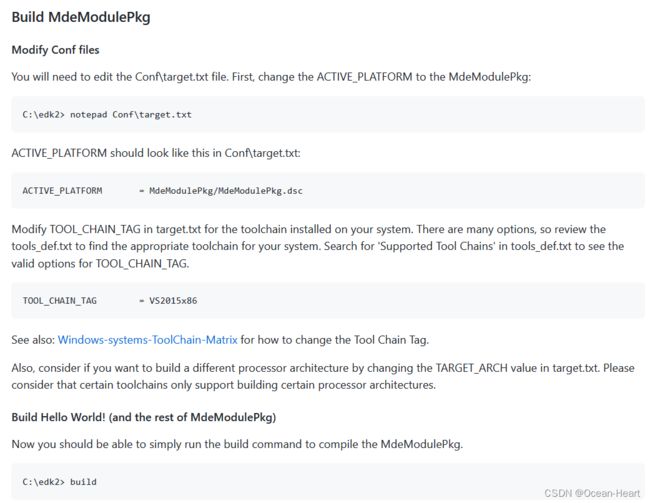Image resolution: width=650 pixels, height=503 pixels.
Task: Click the MdeModulePkg/MdeModulePkg.dsc value text
Action: pyautogui.click(x=226, y=191)
